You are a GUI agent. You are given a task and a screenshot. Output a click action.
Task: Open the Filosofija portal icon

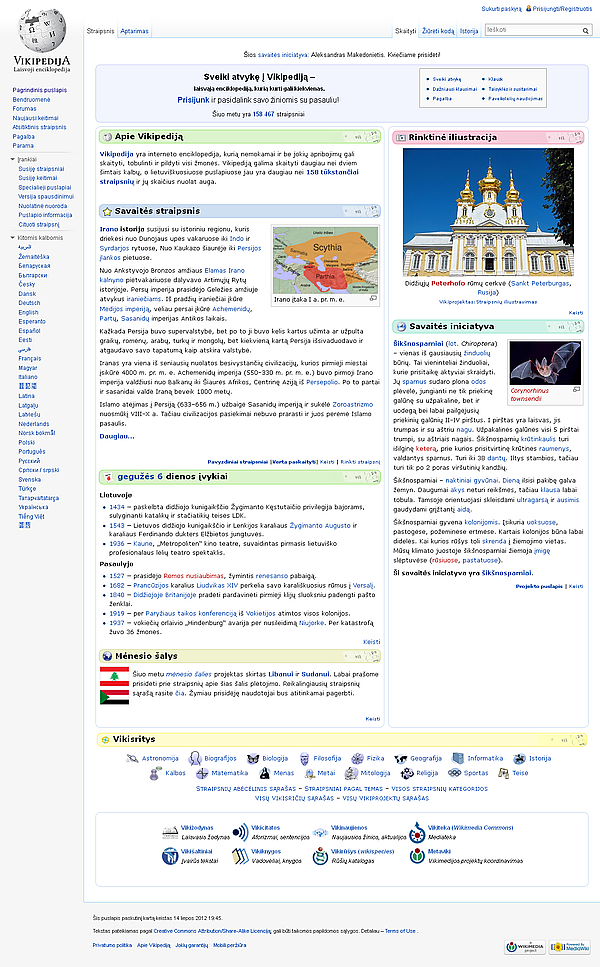coord(305,759)
